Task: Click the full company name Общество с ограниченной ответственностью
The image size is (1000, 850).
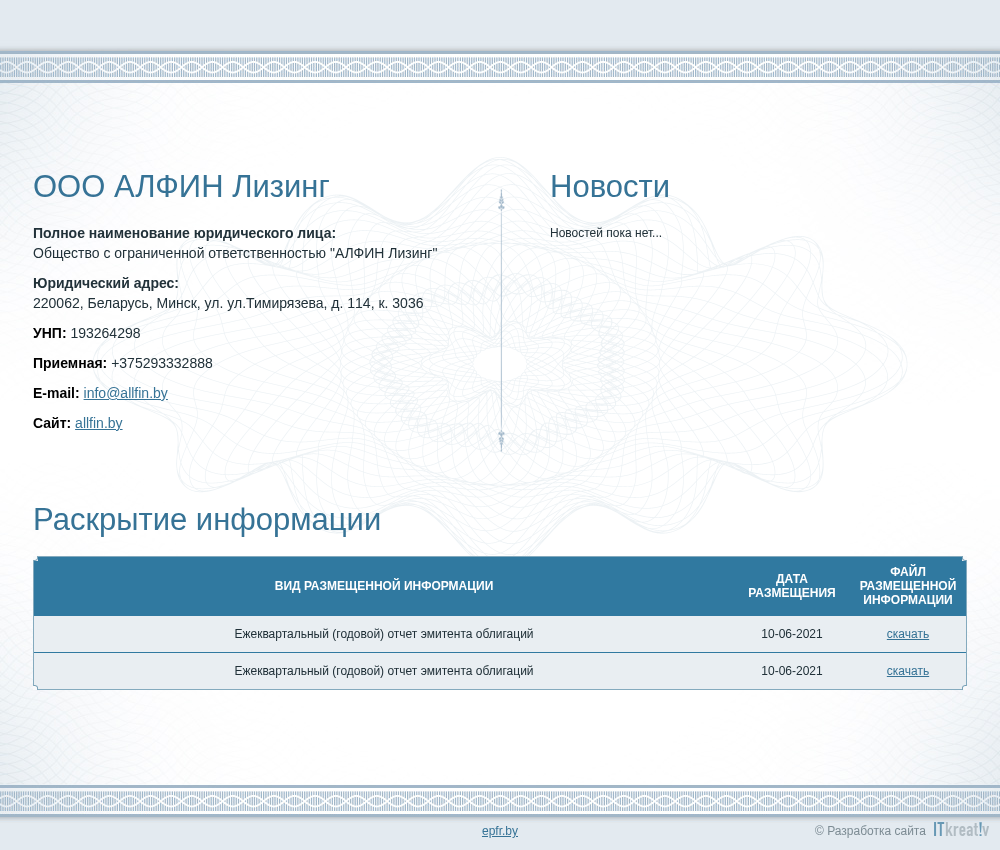Action: click(x=235, y=253)
